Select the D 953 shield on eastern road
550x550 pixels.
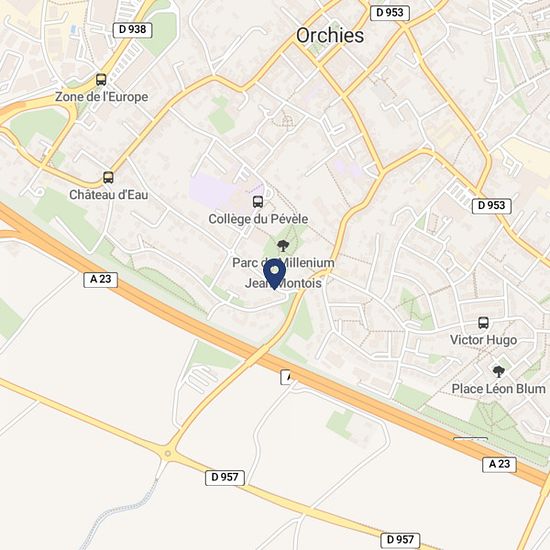(x=491, y=206)
